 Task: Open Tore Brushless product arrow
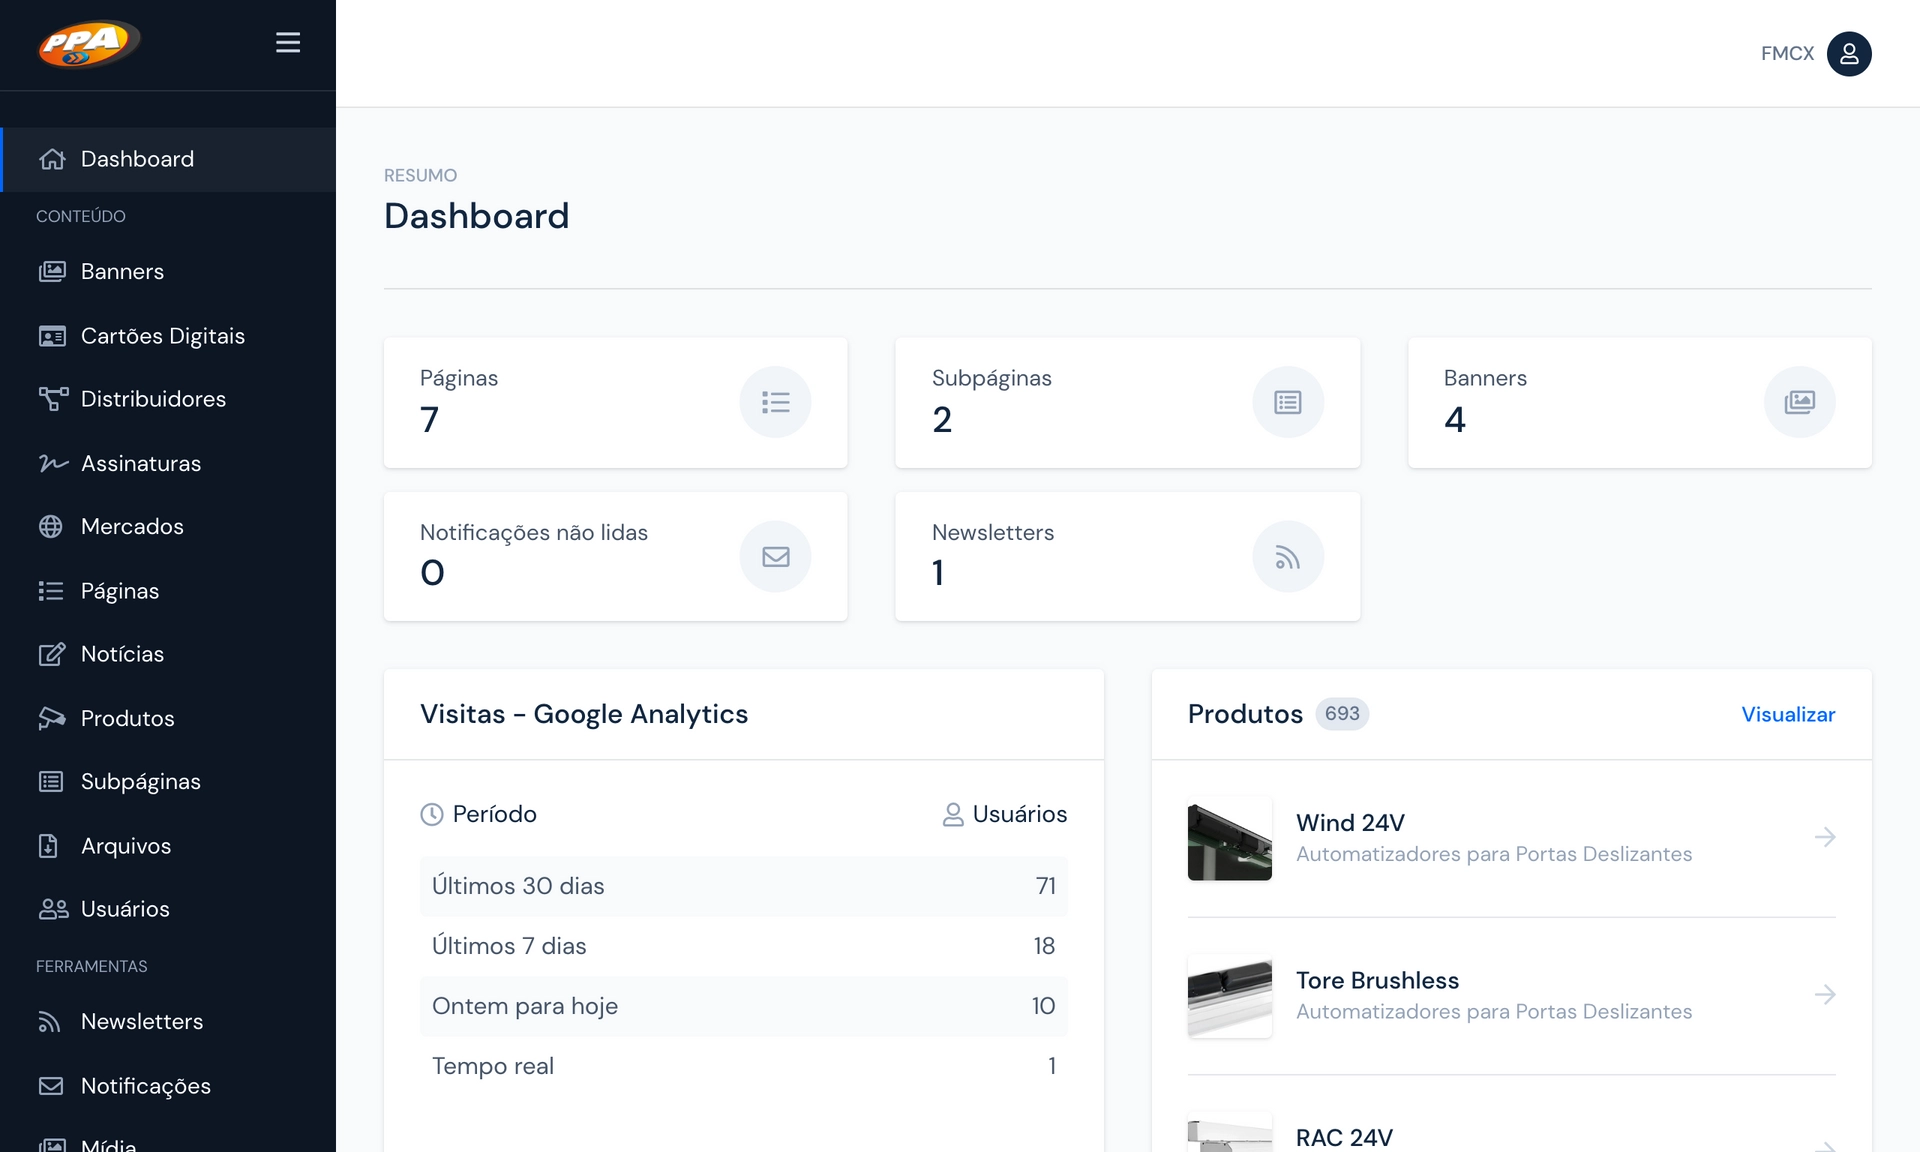1824,995
